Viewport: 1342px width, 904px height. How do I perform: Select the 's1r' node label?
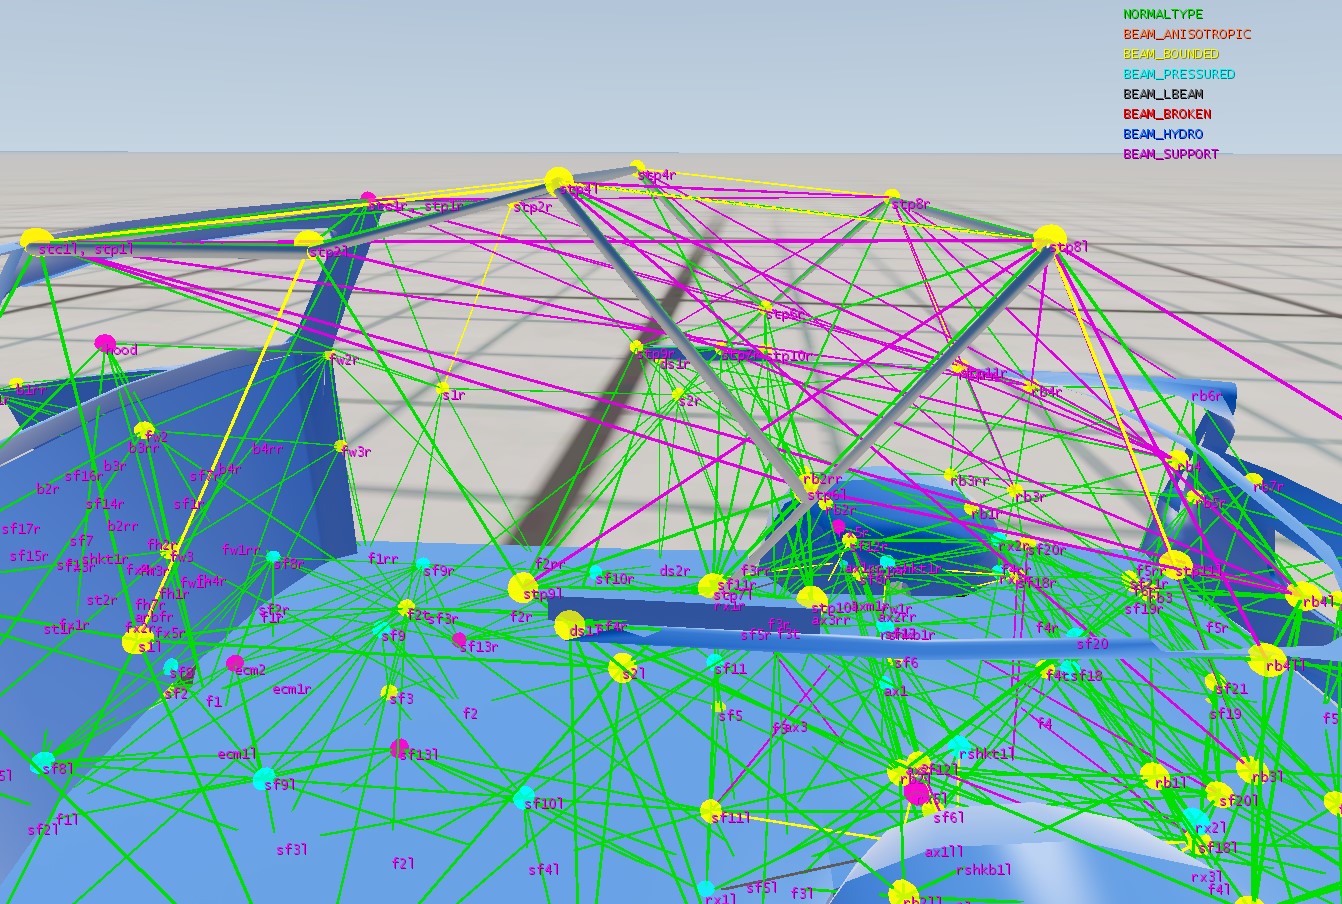point(455,395)
